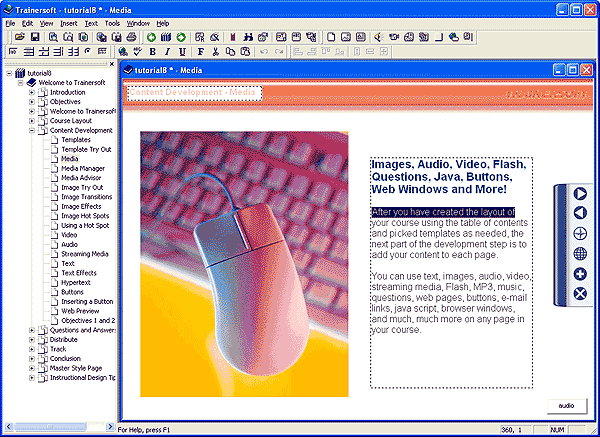This screenshot has height=437, width=600.
Task: Click the play arrow on course navigation bar
Action: click(580, 194)
